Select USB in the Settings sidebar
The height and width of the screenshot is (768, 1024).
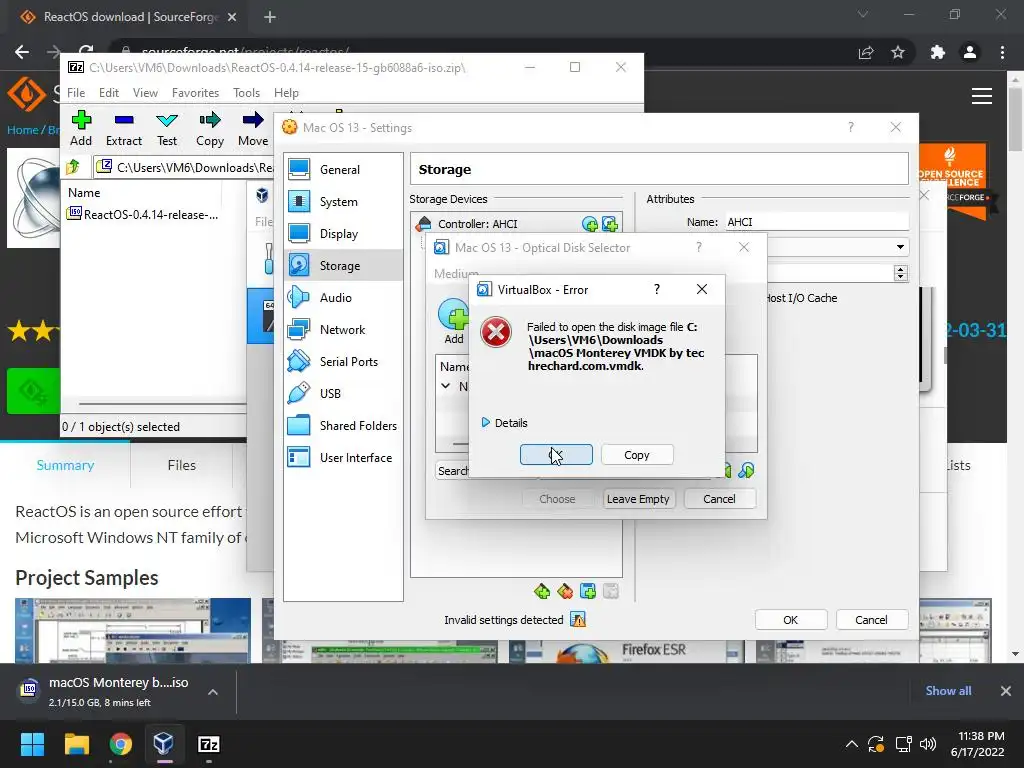(x=344, y=393)
